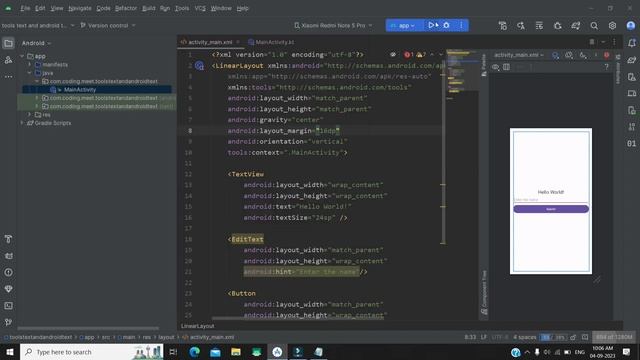Open app run configuration dropdown

click(x=402, y=25)
